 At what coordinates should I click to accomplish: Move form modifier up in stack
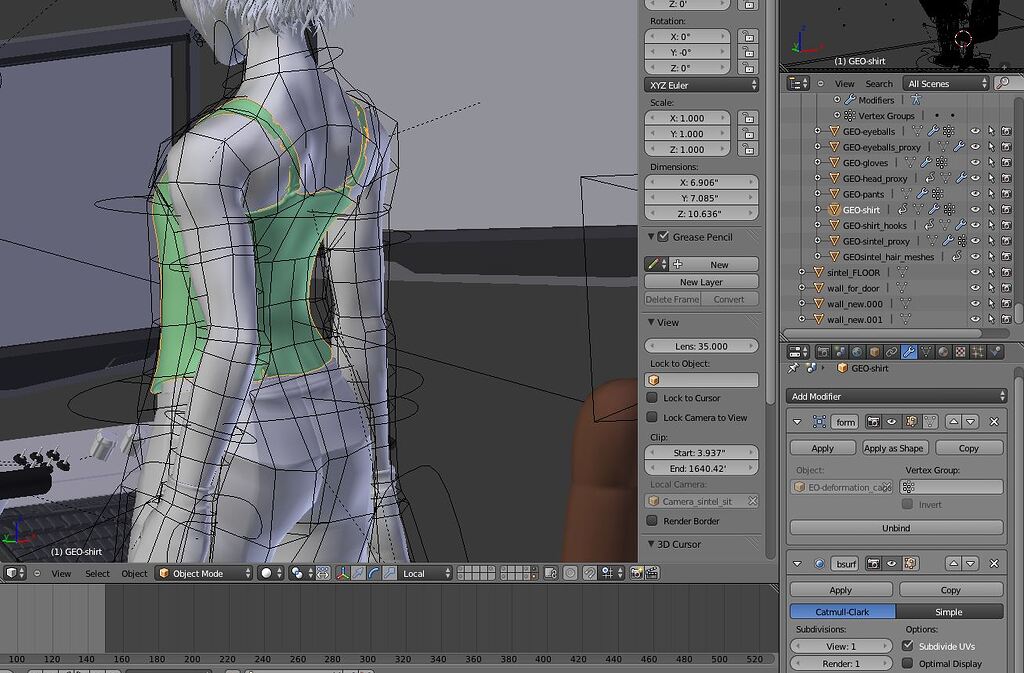click(x=953, y=422)
